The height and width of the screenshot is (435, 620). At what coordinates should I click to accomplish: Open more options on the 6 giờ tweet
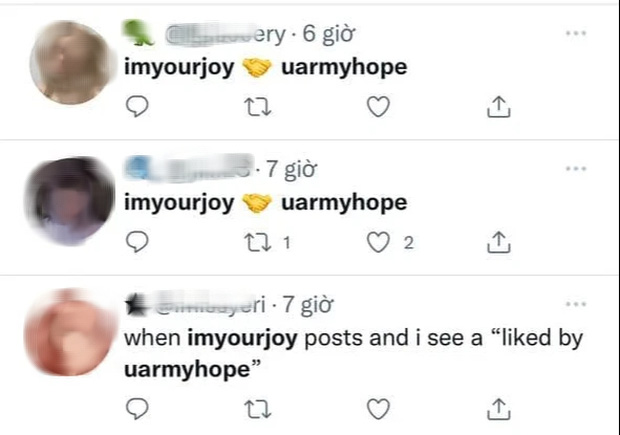click(x=576, y=33)
